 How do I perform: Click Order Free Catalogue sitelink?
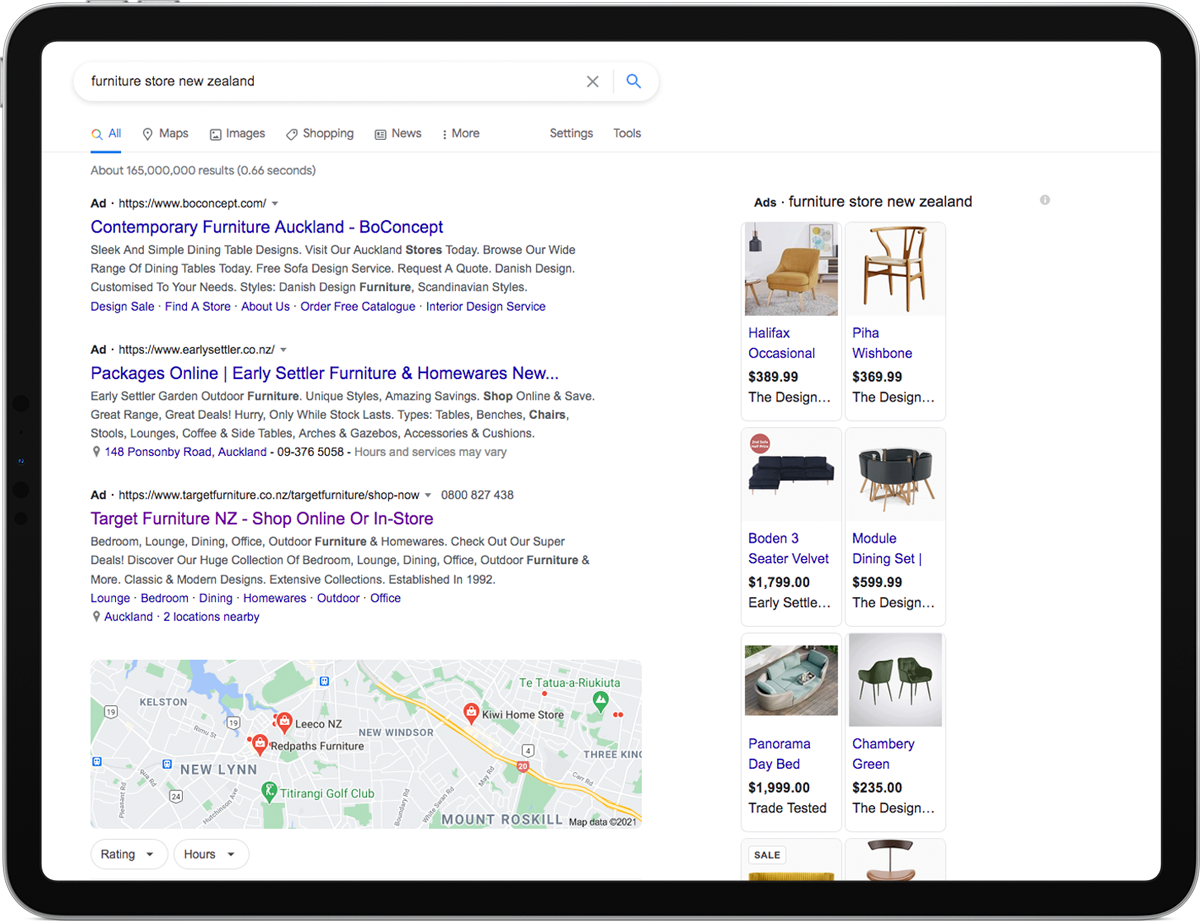pyautogui.click(x=358, y=307)
